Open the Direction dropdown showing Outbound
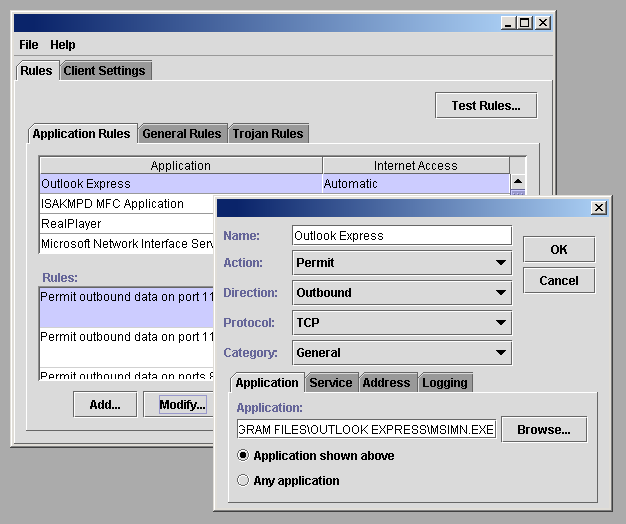The height and width of the screenshot is (524, 626). [402, 293]
